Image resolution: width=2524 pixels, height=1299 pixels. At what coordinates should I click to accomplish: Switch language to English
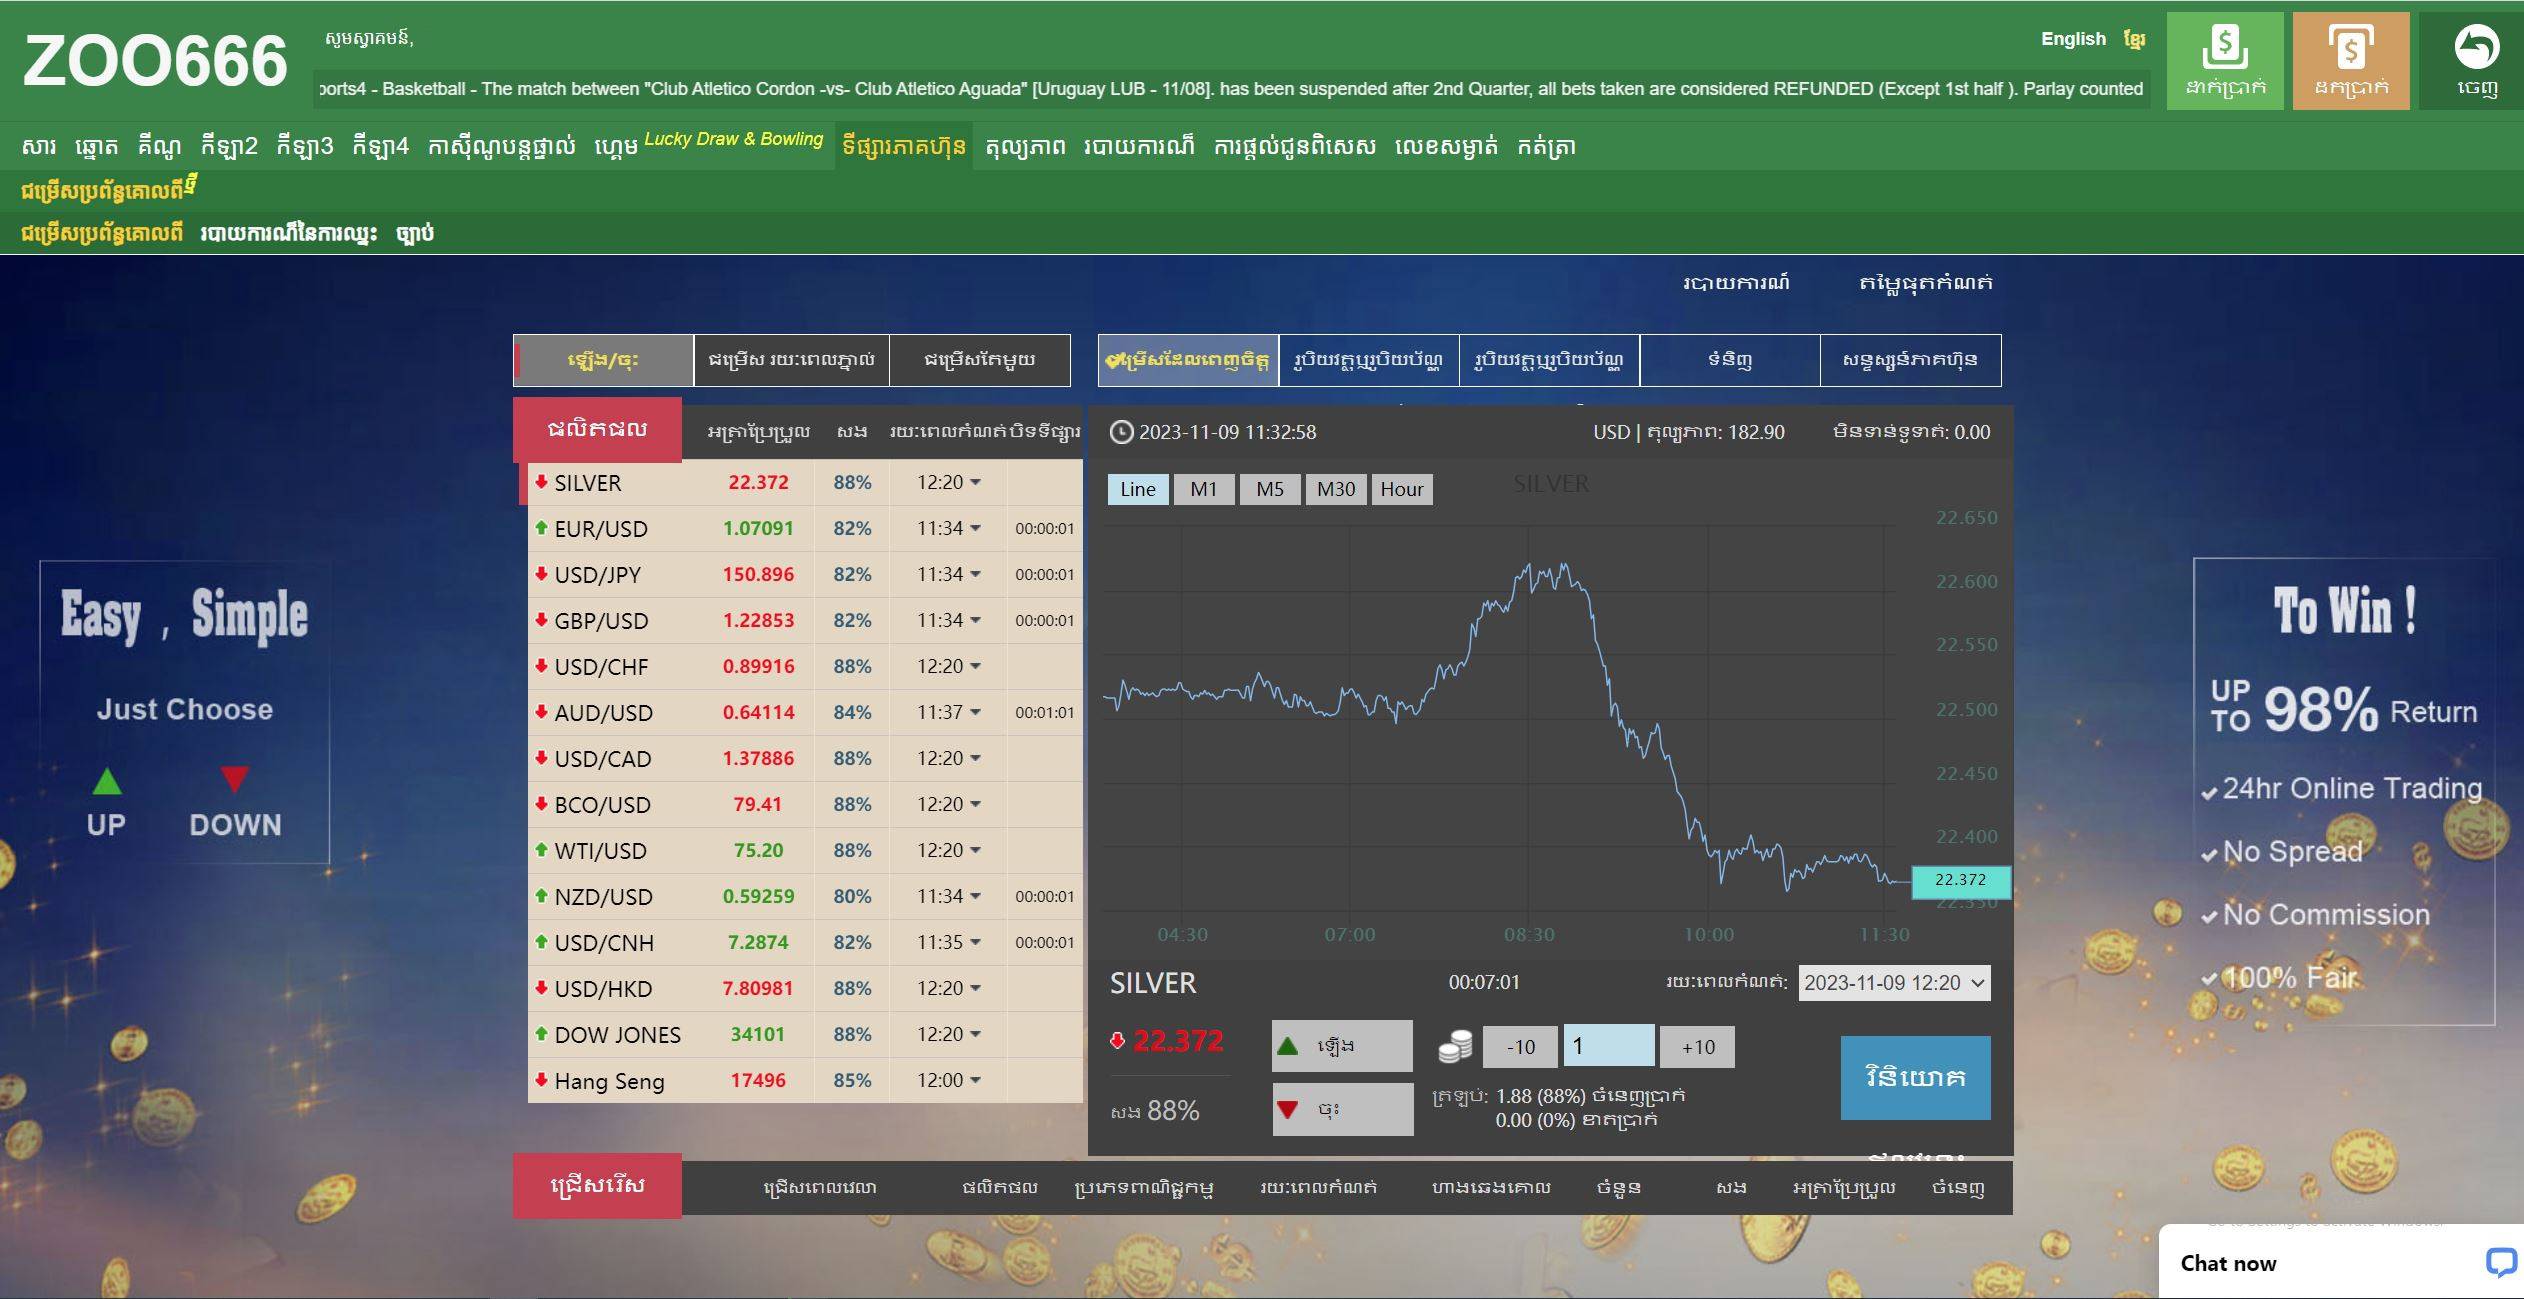pos(2073,39)
